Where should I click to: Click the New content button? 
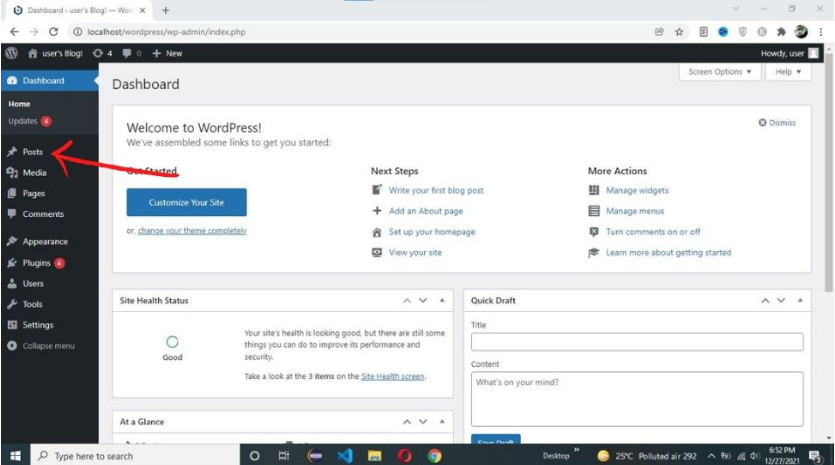pos(167,53)
